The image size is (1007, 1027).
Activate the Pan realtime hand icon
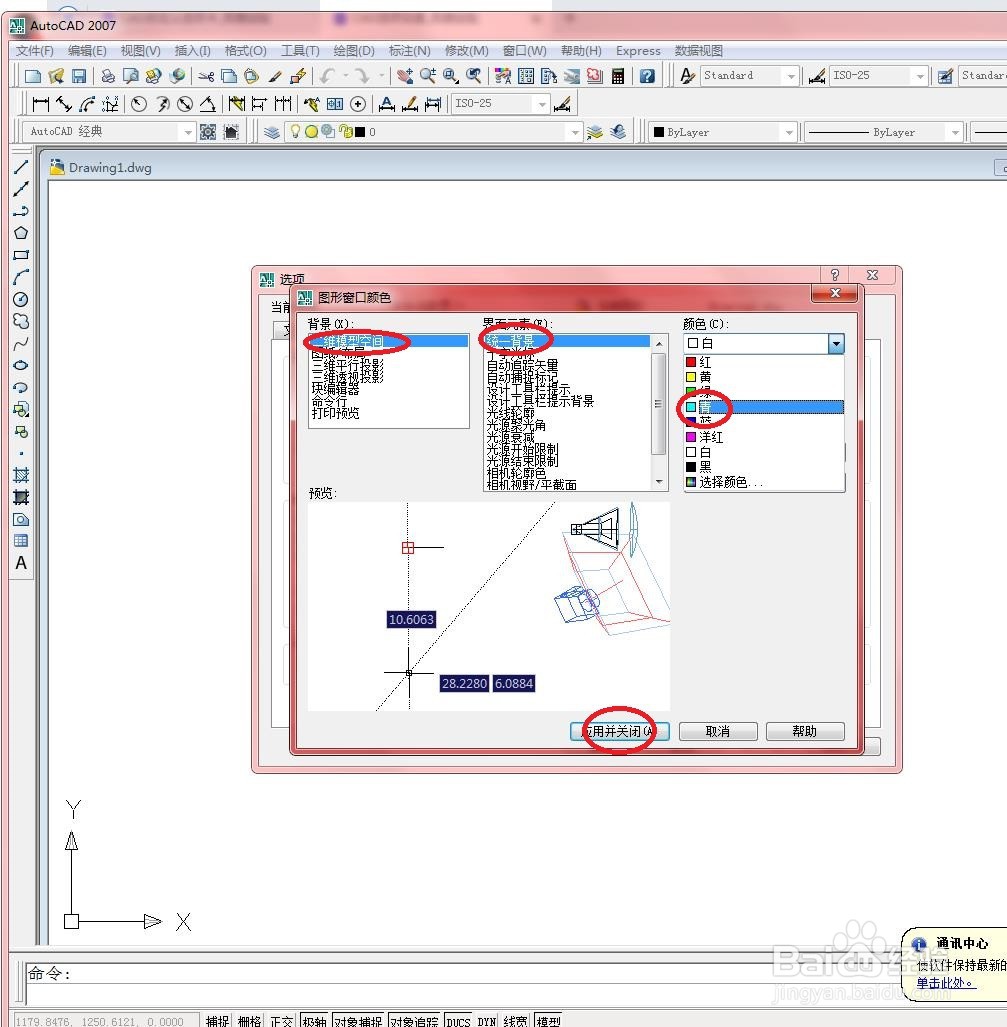pos(405,76)
